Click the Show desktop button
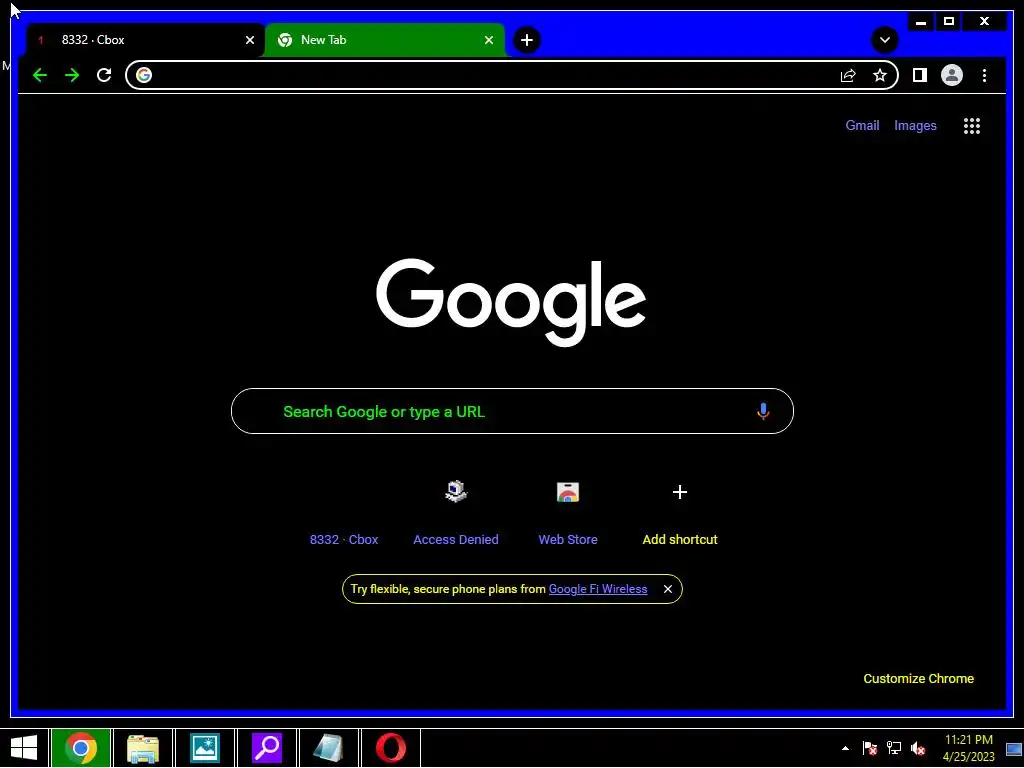 pos(1014,748)
